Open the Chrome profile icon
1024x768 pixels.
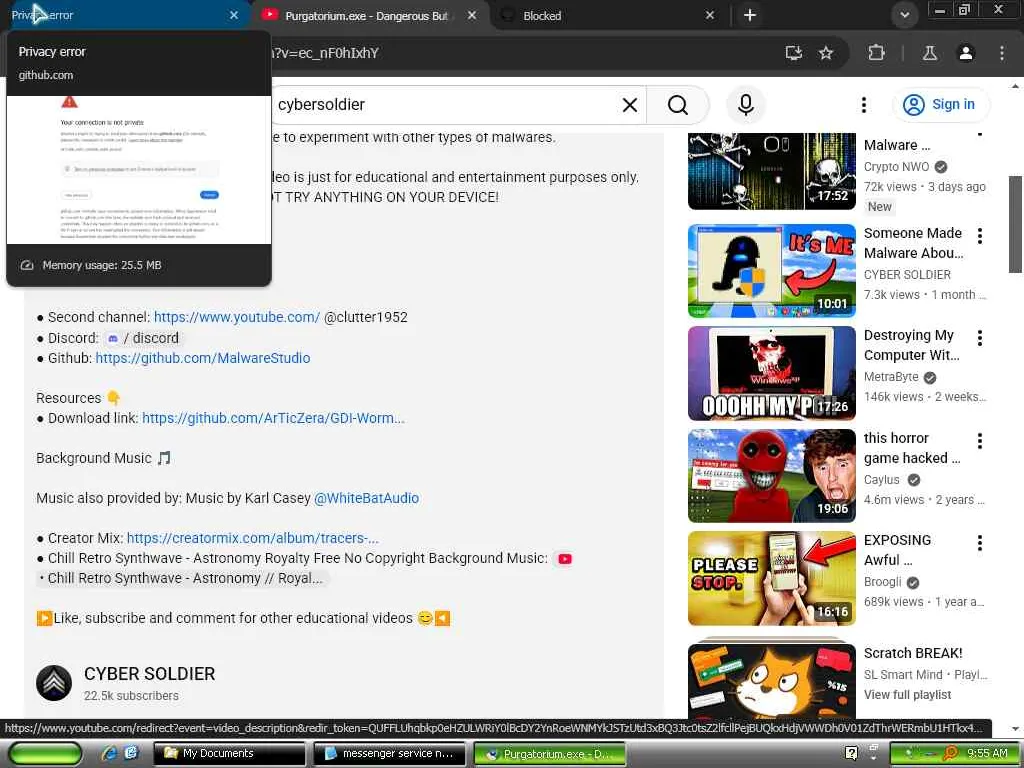(x=966, y=53)
